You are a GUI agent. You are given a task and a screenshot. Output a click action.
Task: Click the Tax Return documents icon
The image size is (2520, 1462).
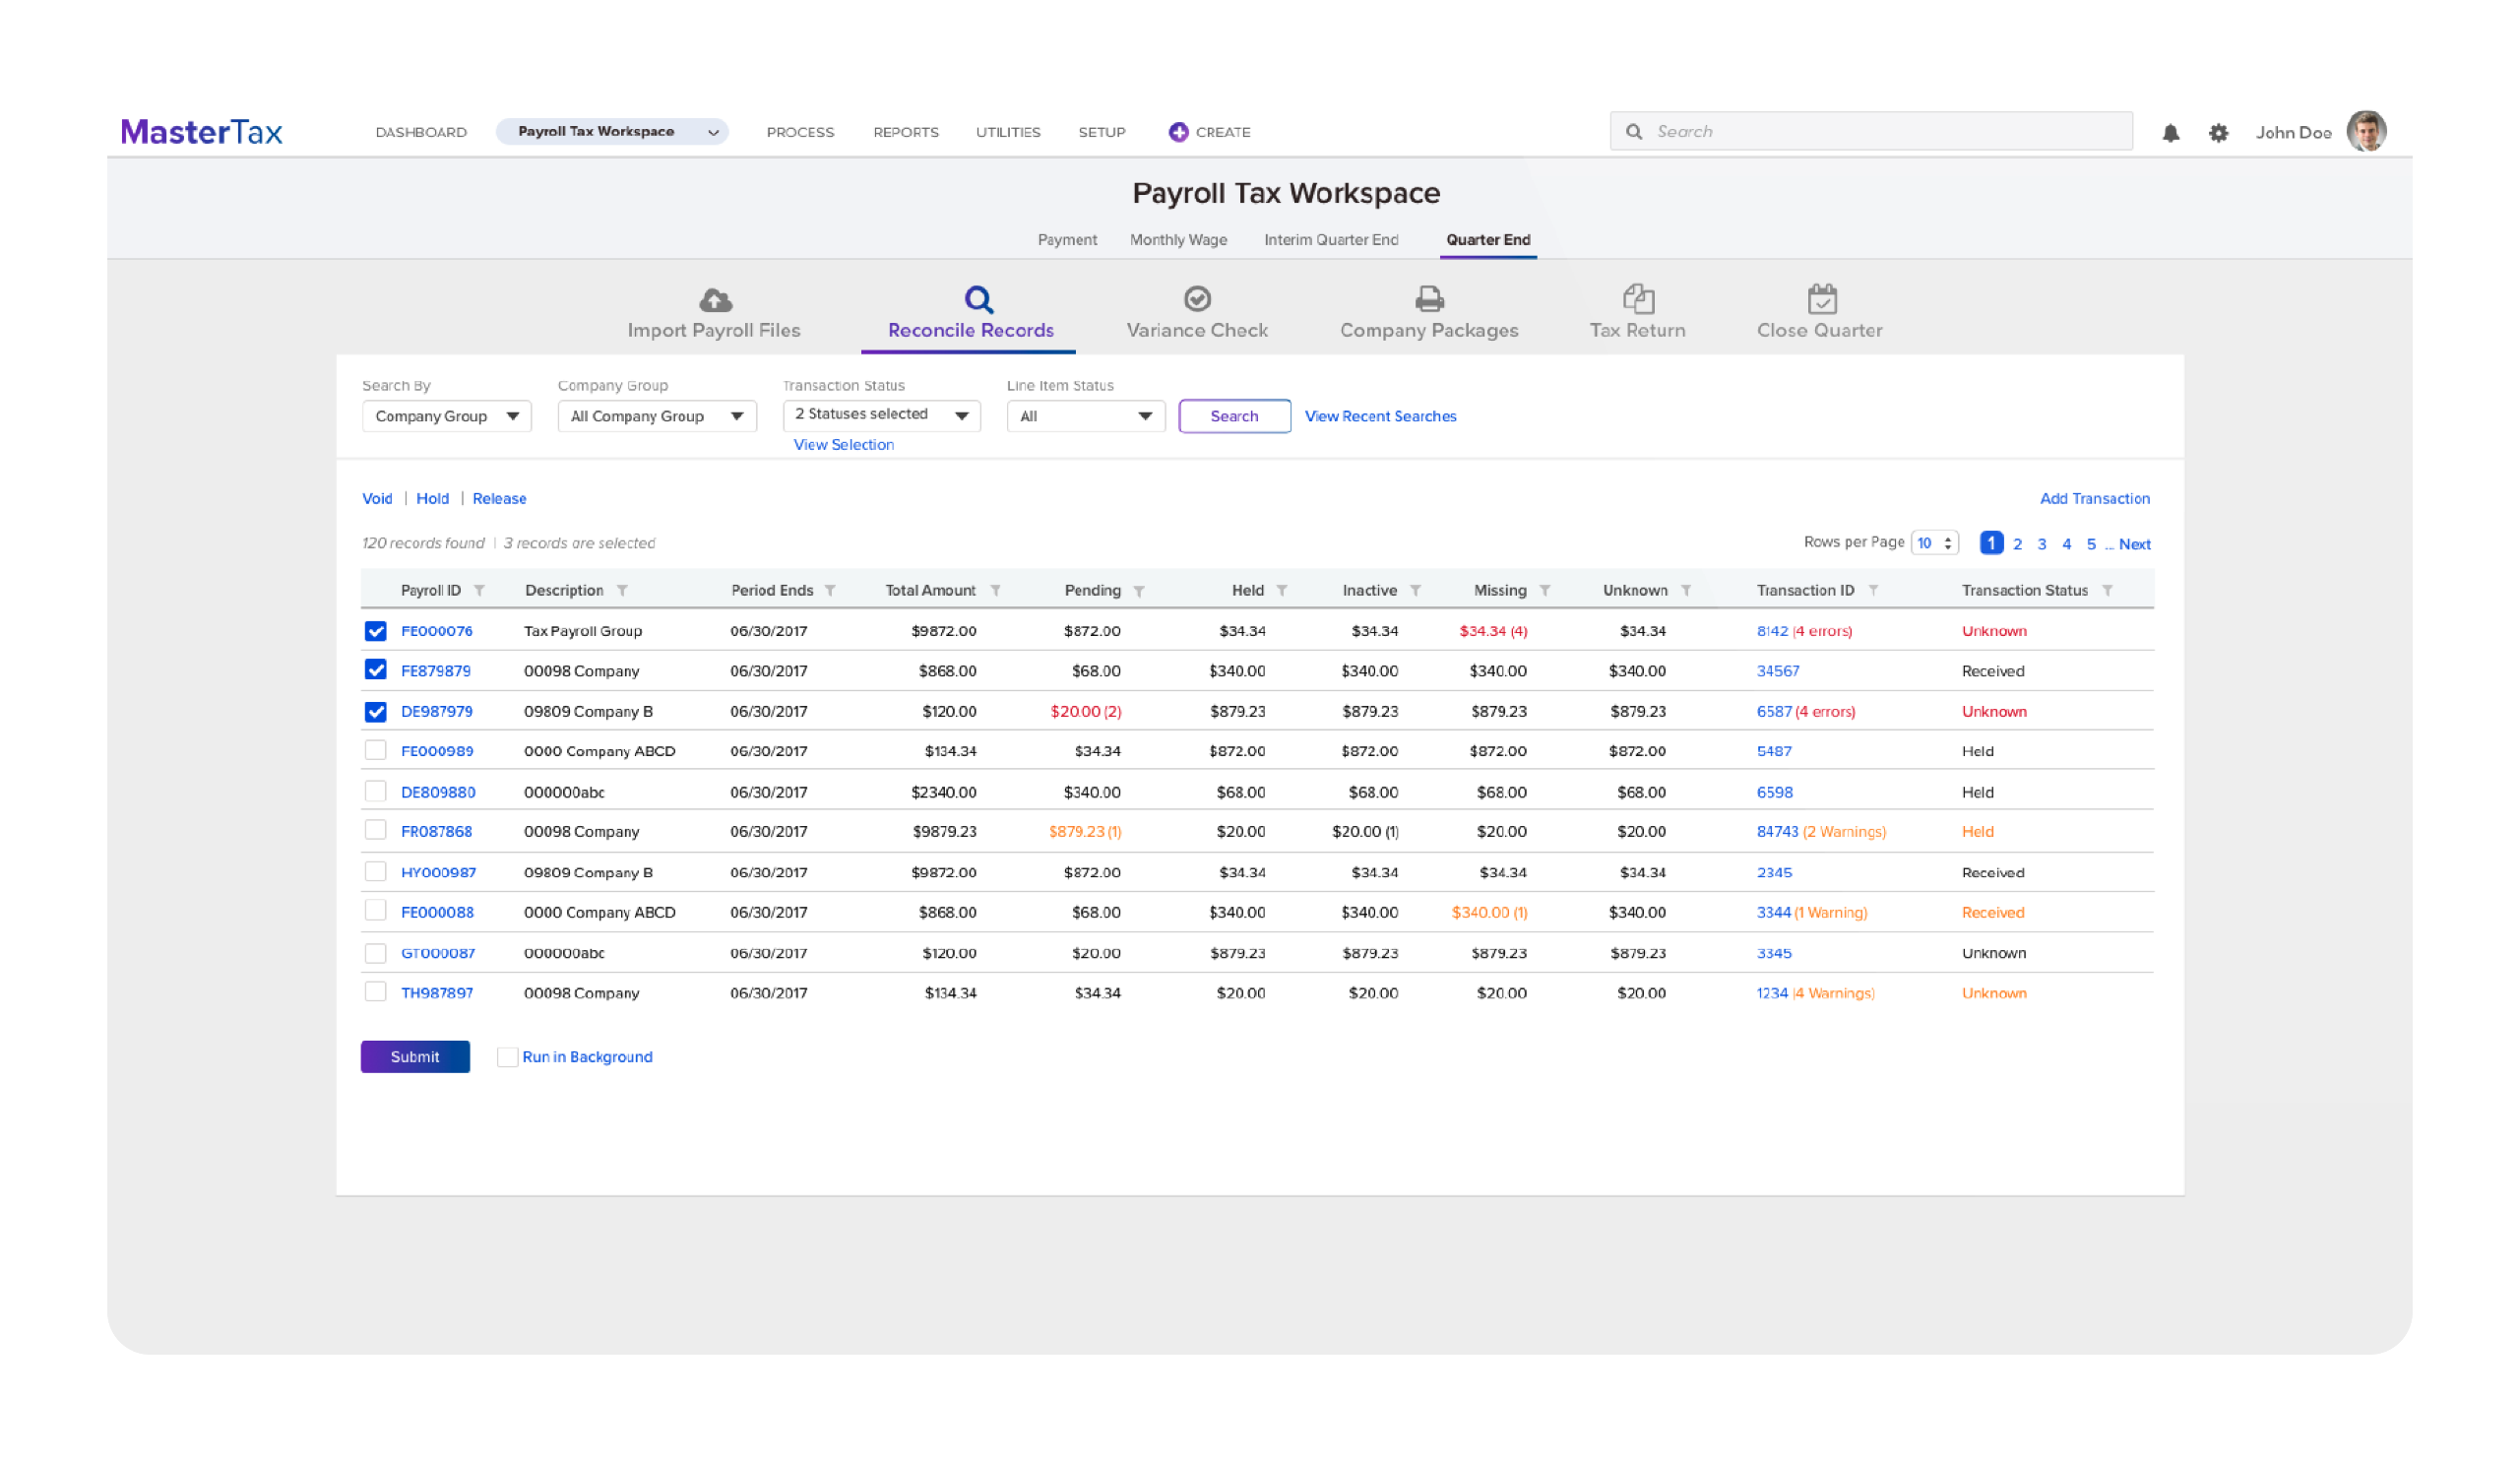click(1638, 298)
